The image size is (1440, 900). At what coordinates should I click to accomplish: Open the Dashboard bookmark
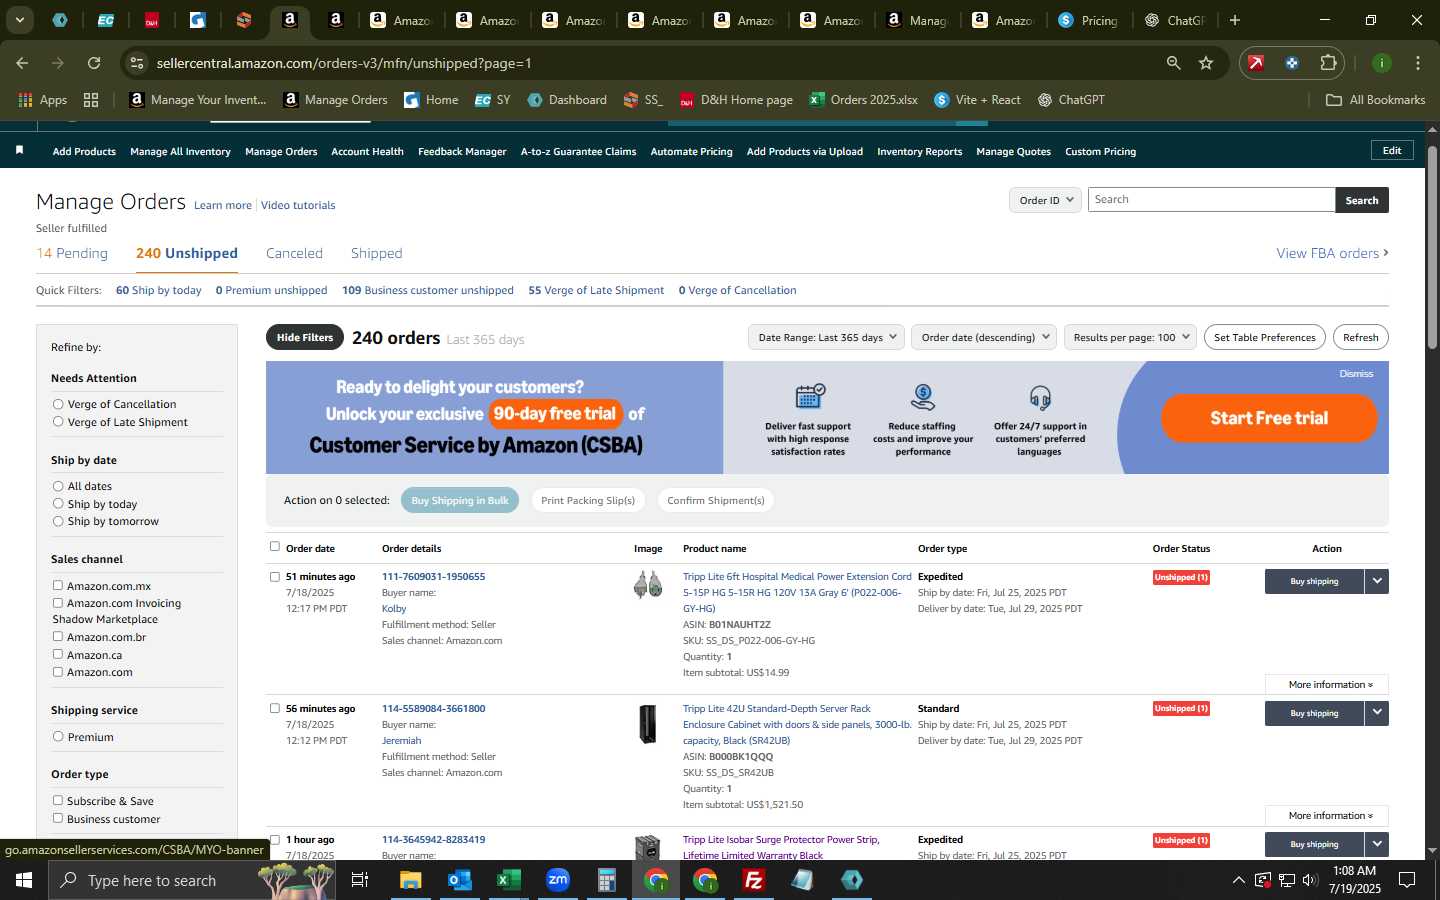(x=567, y=100)
